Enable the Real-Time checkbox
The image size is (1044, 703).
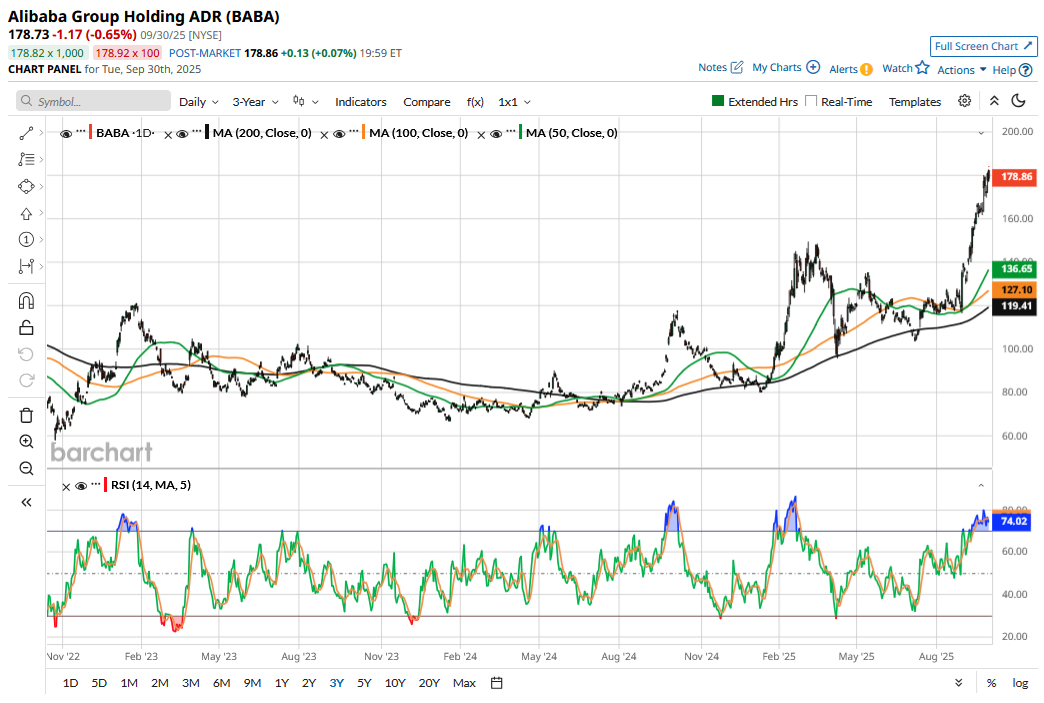coord(811,102)
